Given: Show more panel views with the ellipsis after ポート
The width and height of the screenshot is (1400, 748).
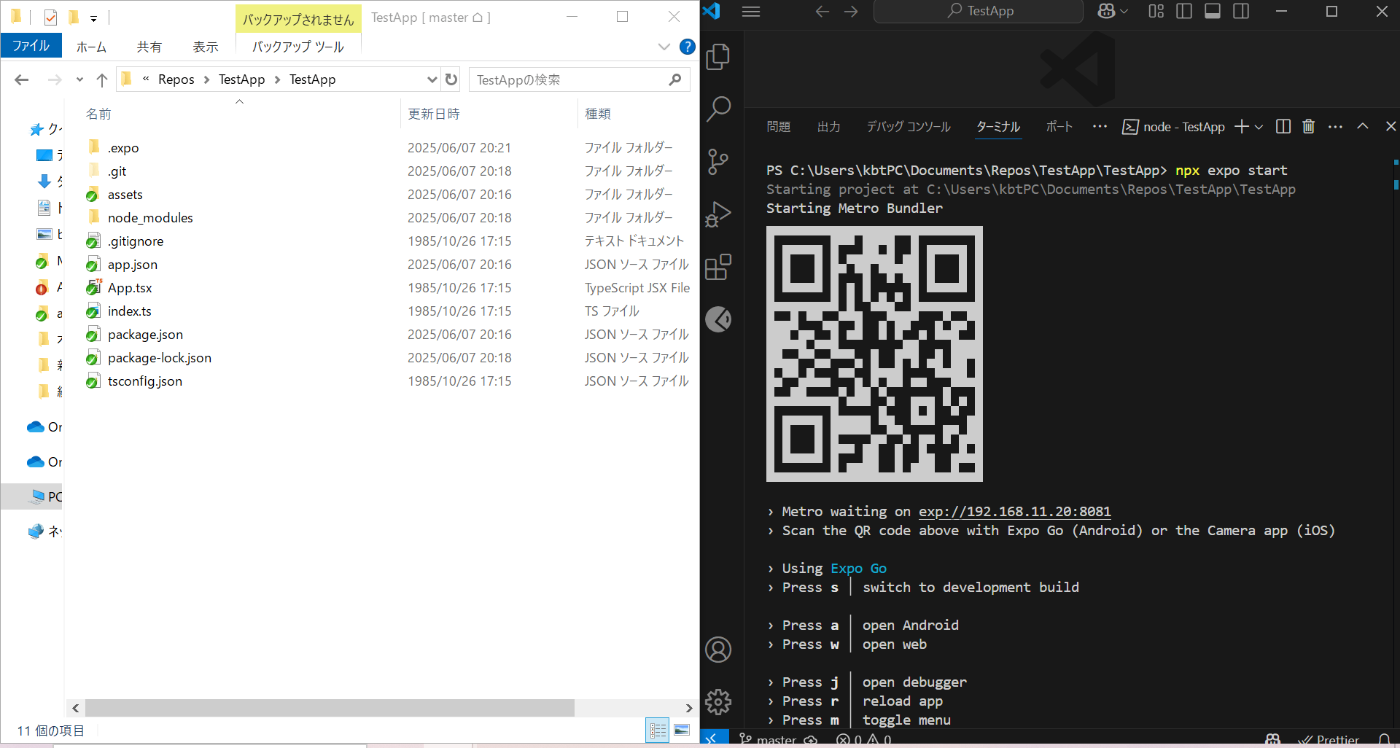Looking at the screenshot, I should 1100,126.
